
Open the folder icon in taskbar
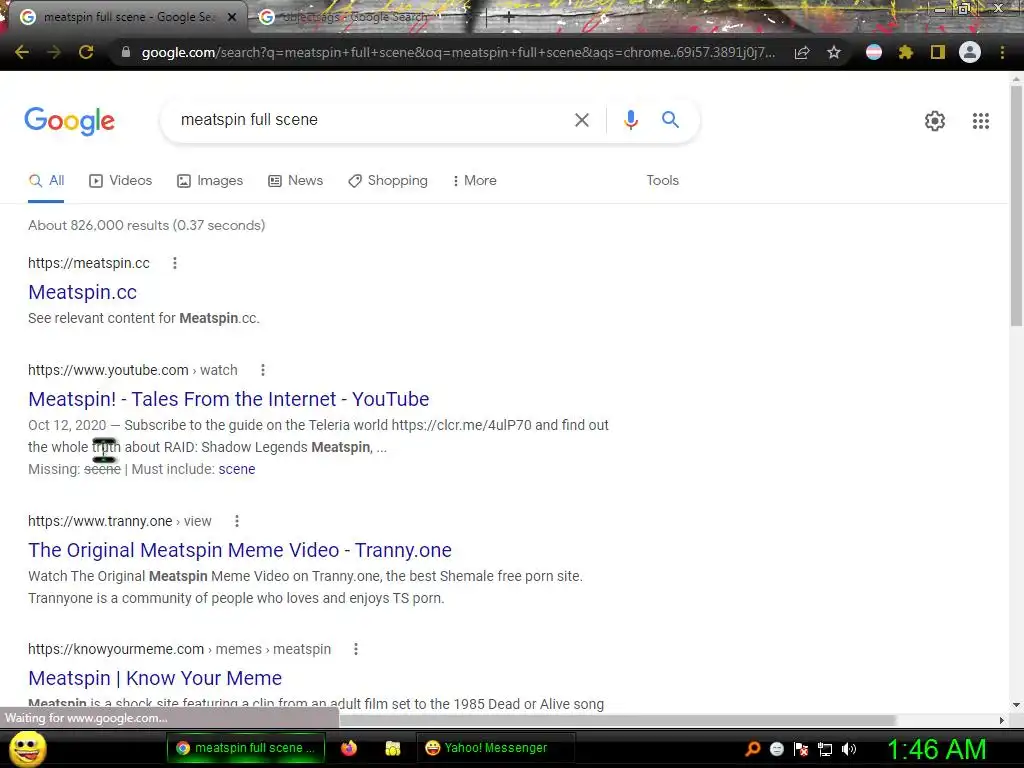coord(392,748)
